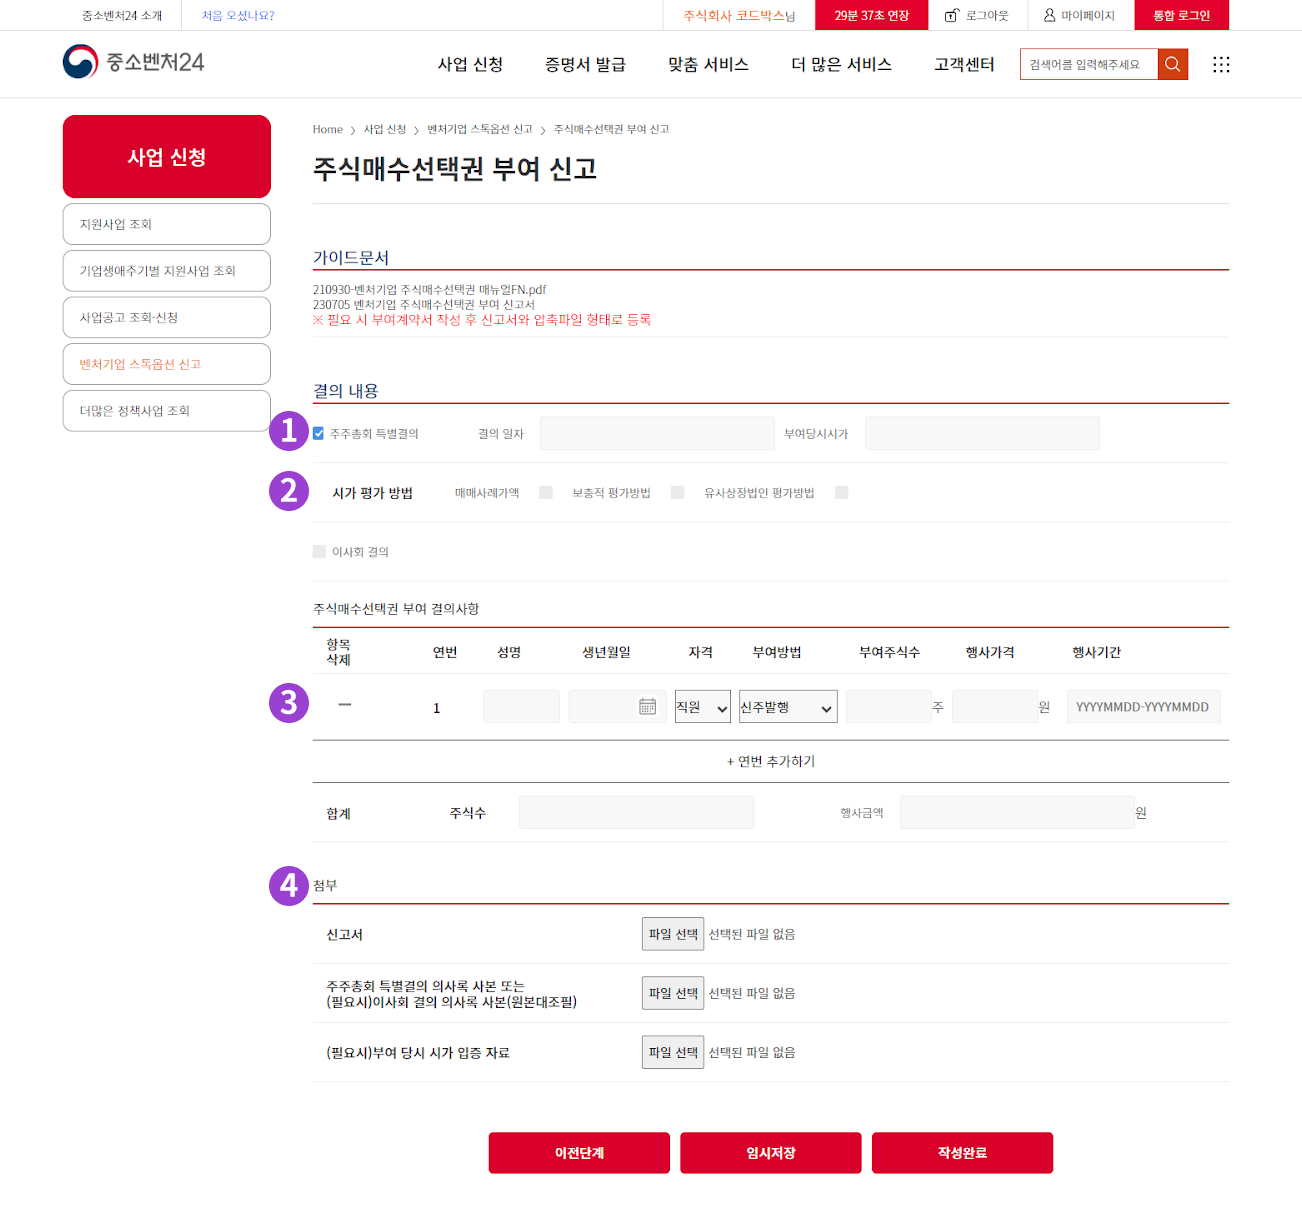This screenshot has width=1302, height=1225.
Task: Select 사업공고 조회·신청 in sidebar
Action: pyautogui.click(x=167, y=317)
